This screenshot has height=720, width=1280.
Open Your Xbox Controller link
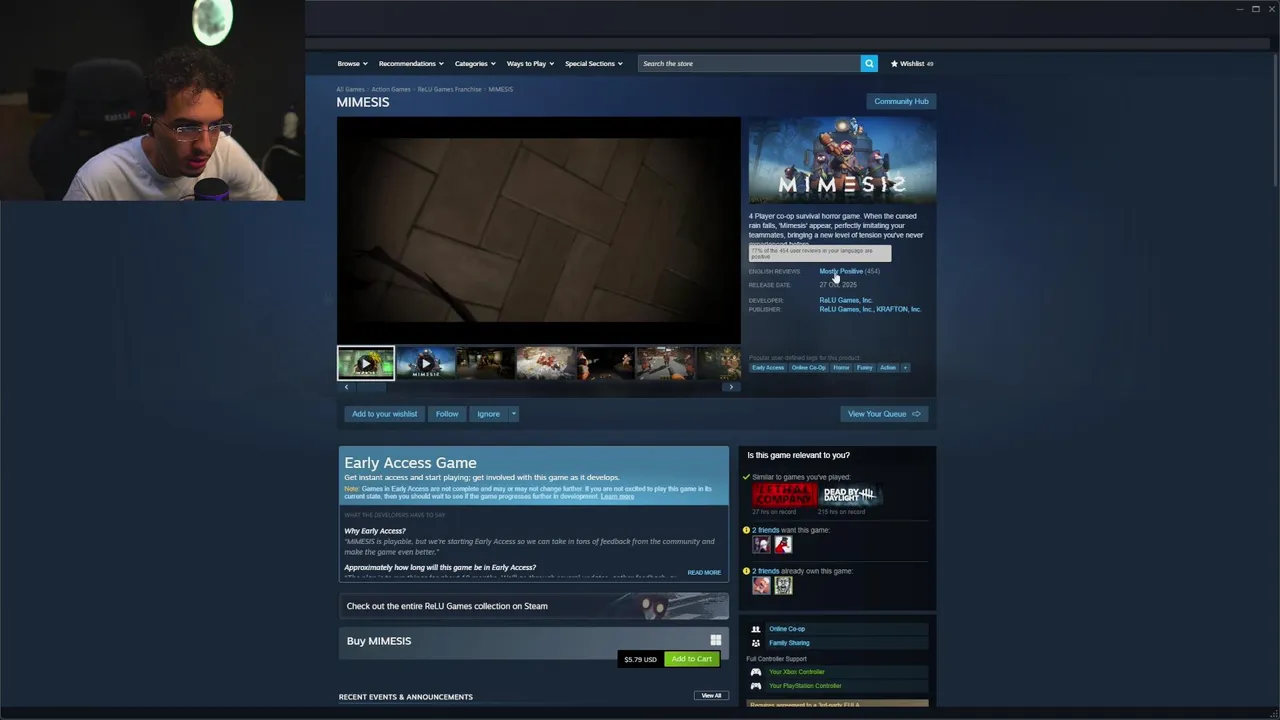click(x=797, y=672)
